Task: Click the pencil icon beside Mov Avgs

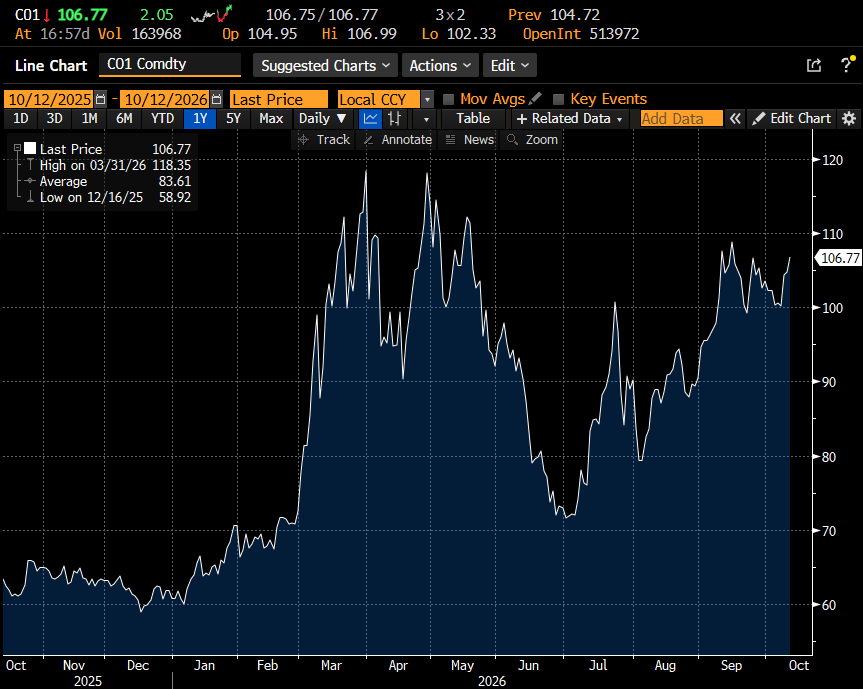Action: coord(534,99)
